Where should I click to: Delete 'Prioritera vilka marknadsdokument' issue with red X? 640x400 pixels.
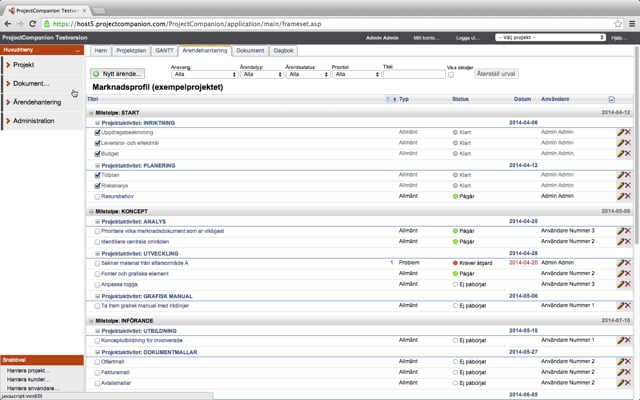tap(628, 231)
